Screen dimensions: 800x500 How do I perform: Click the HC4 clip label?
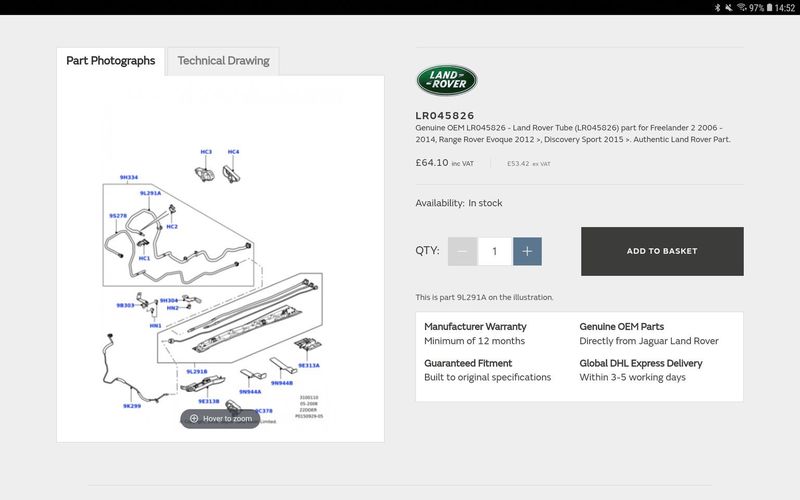(233, 152)
